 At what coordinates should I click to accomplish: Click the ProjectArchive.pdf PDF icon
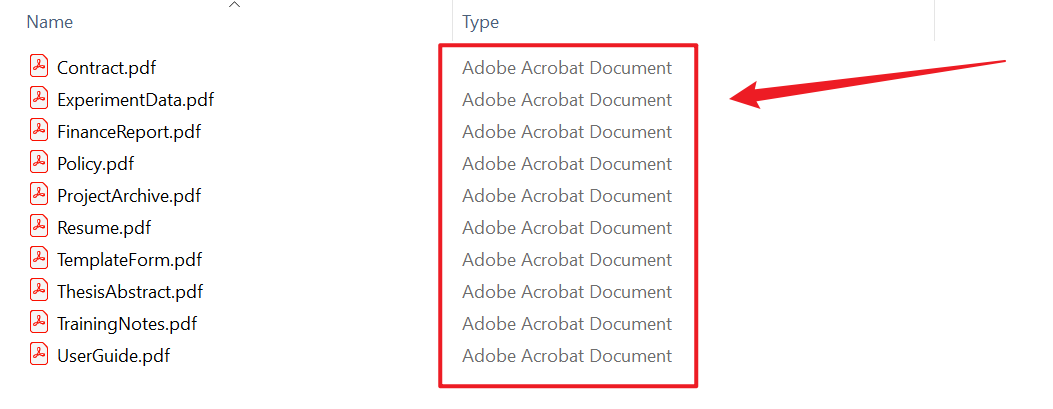[39, 195]
